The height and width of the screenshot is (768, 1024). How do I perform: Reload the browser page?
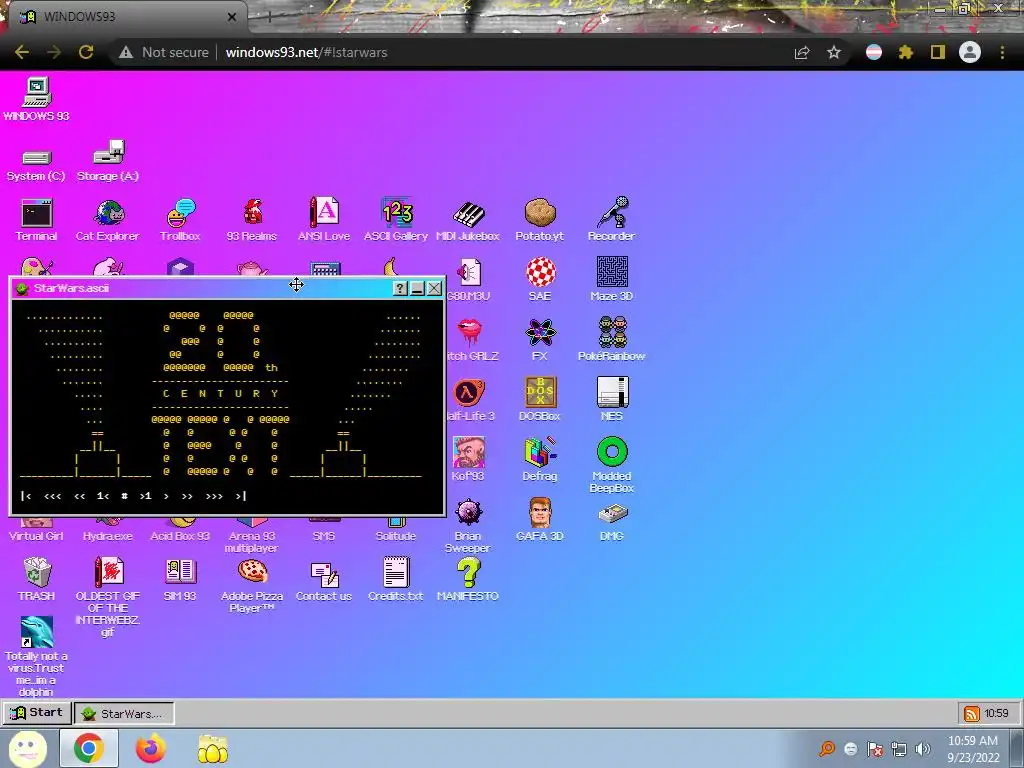coord(86,52)
